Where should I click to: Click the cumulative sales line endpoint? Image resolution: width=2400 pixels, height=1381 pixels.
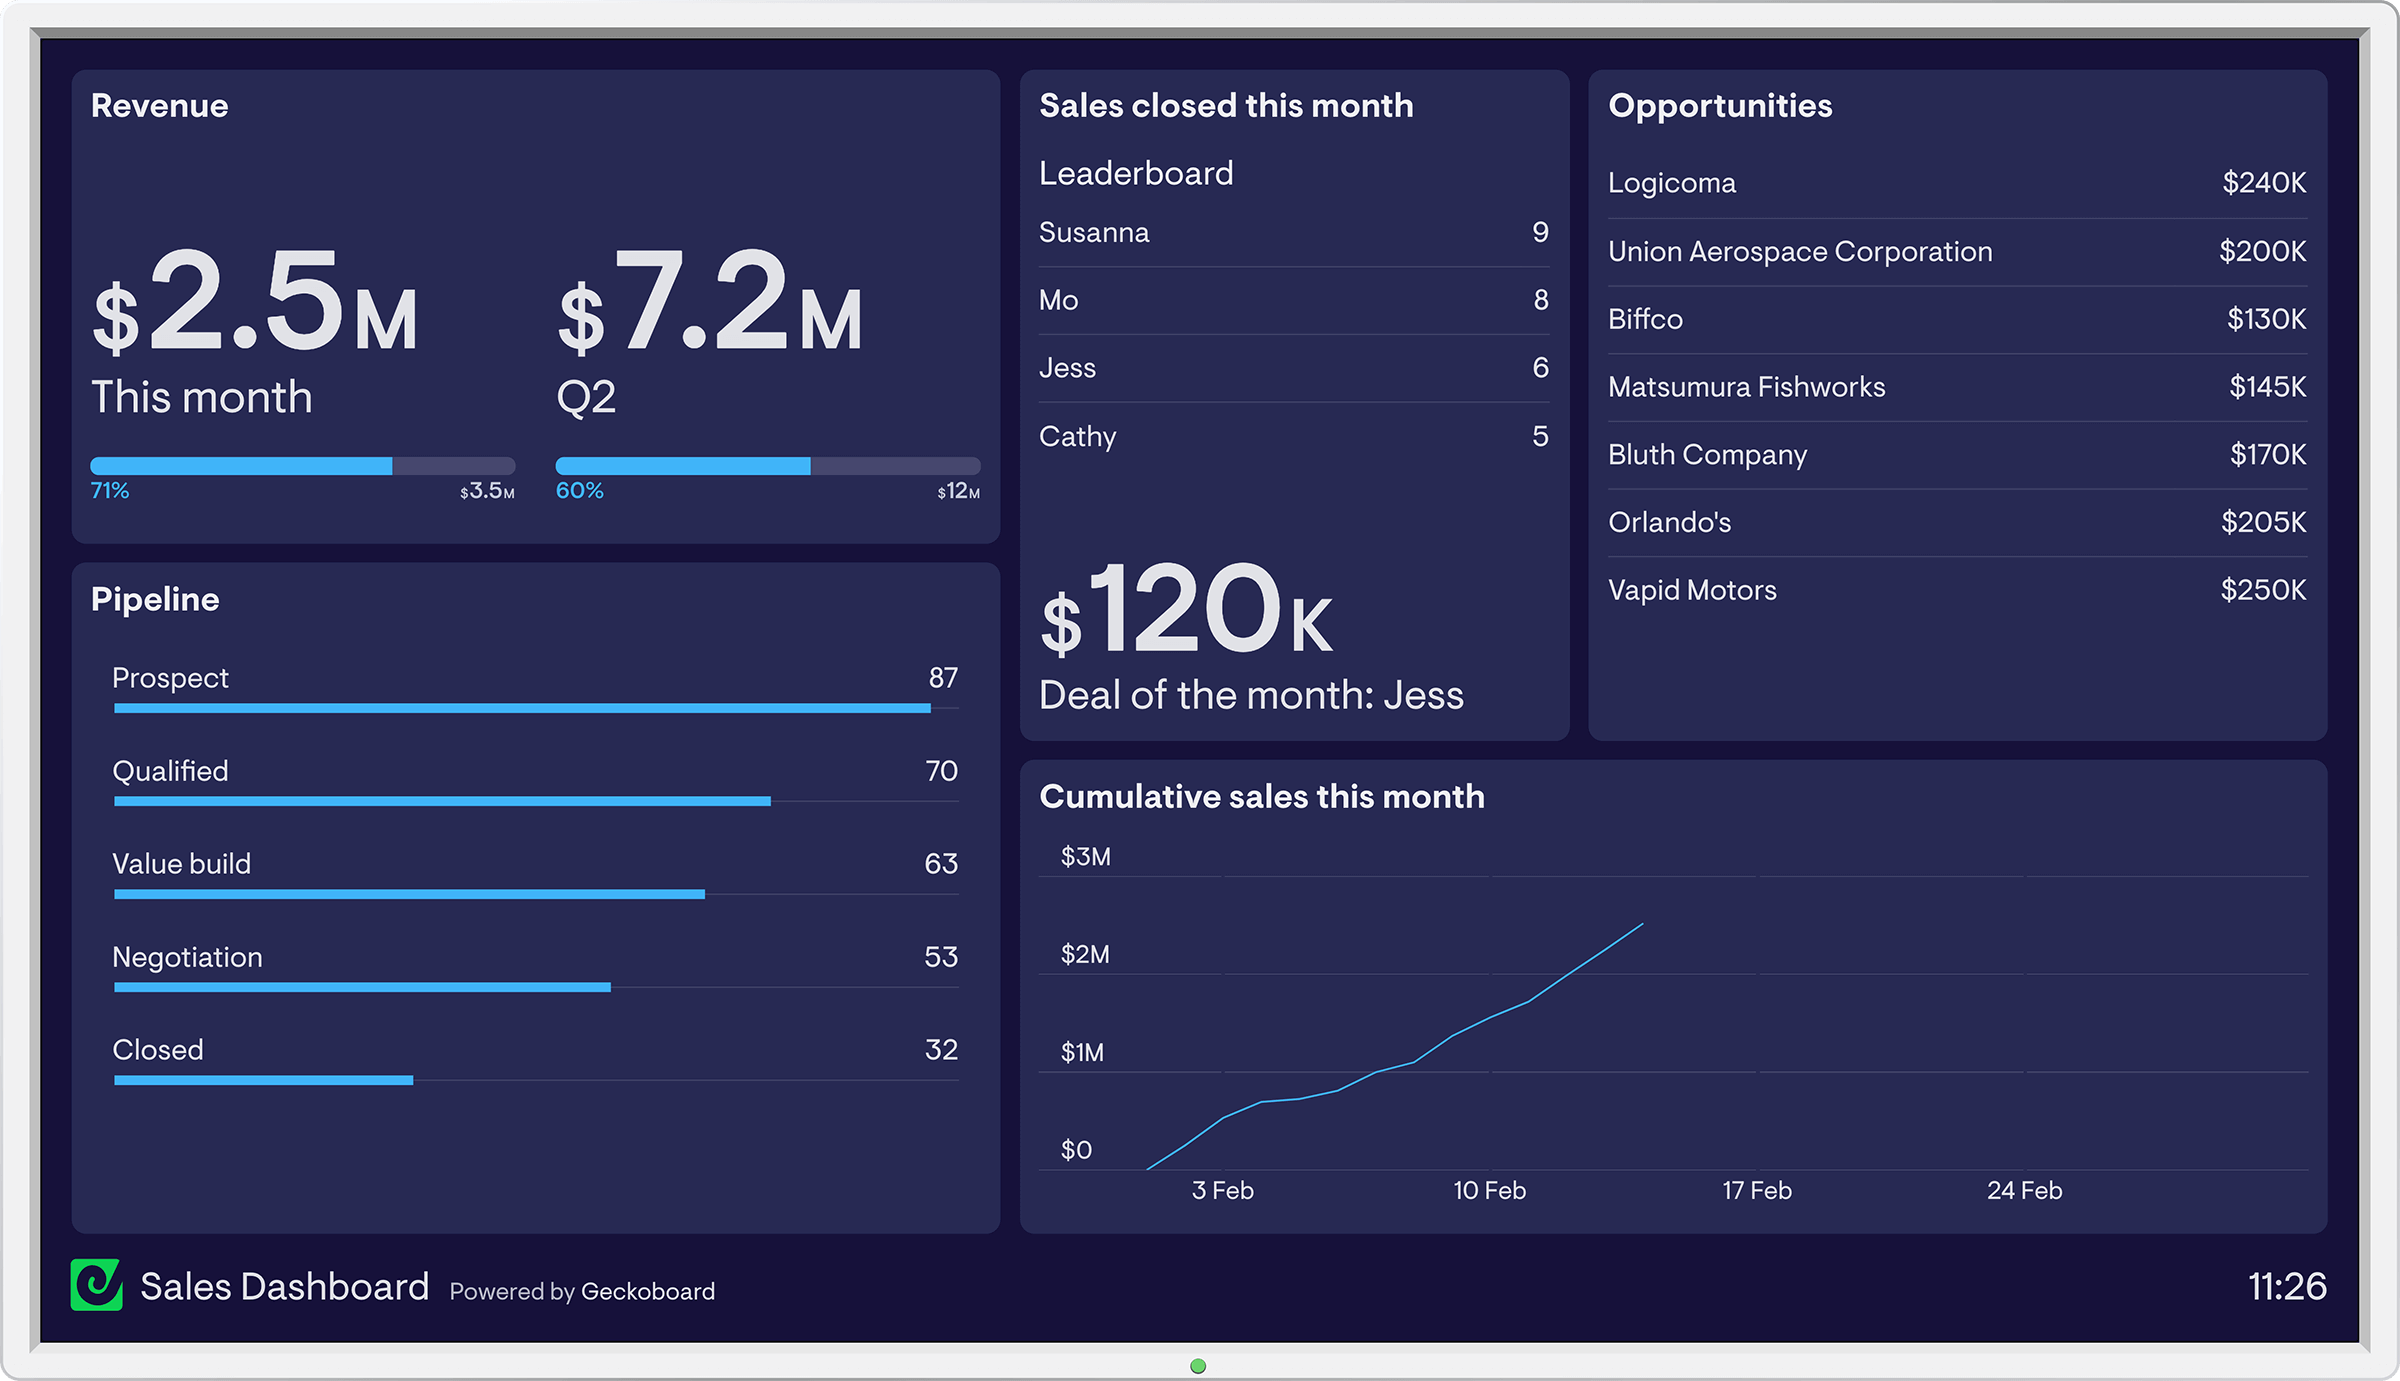1642,924
